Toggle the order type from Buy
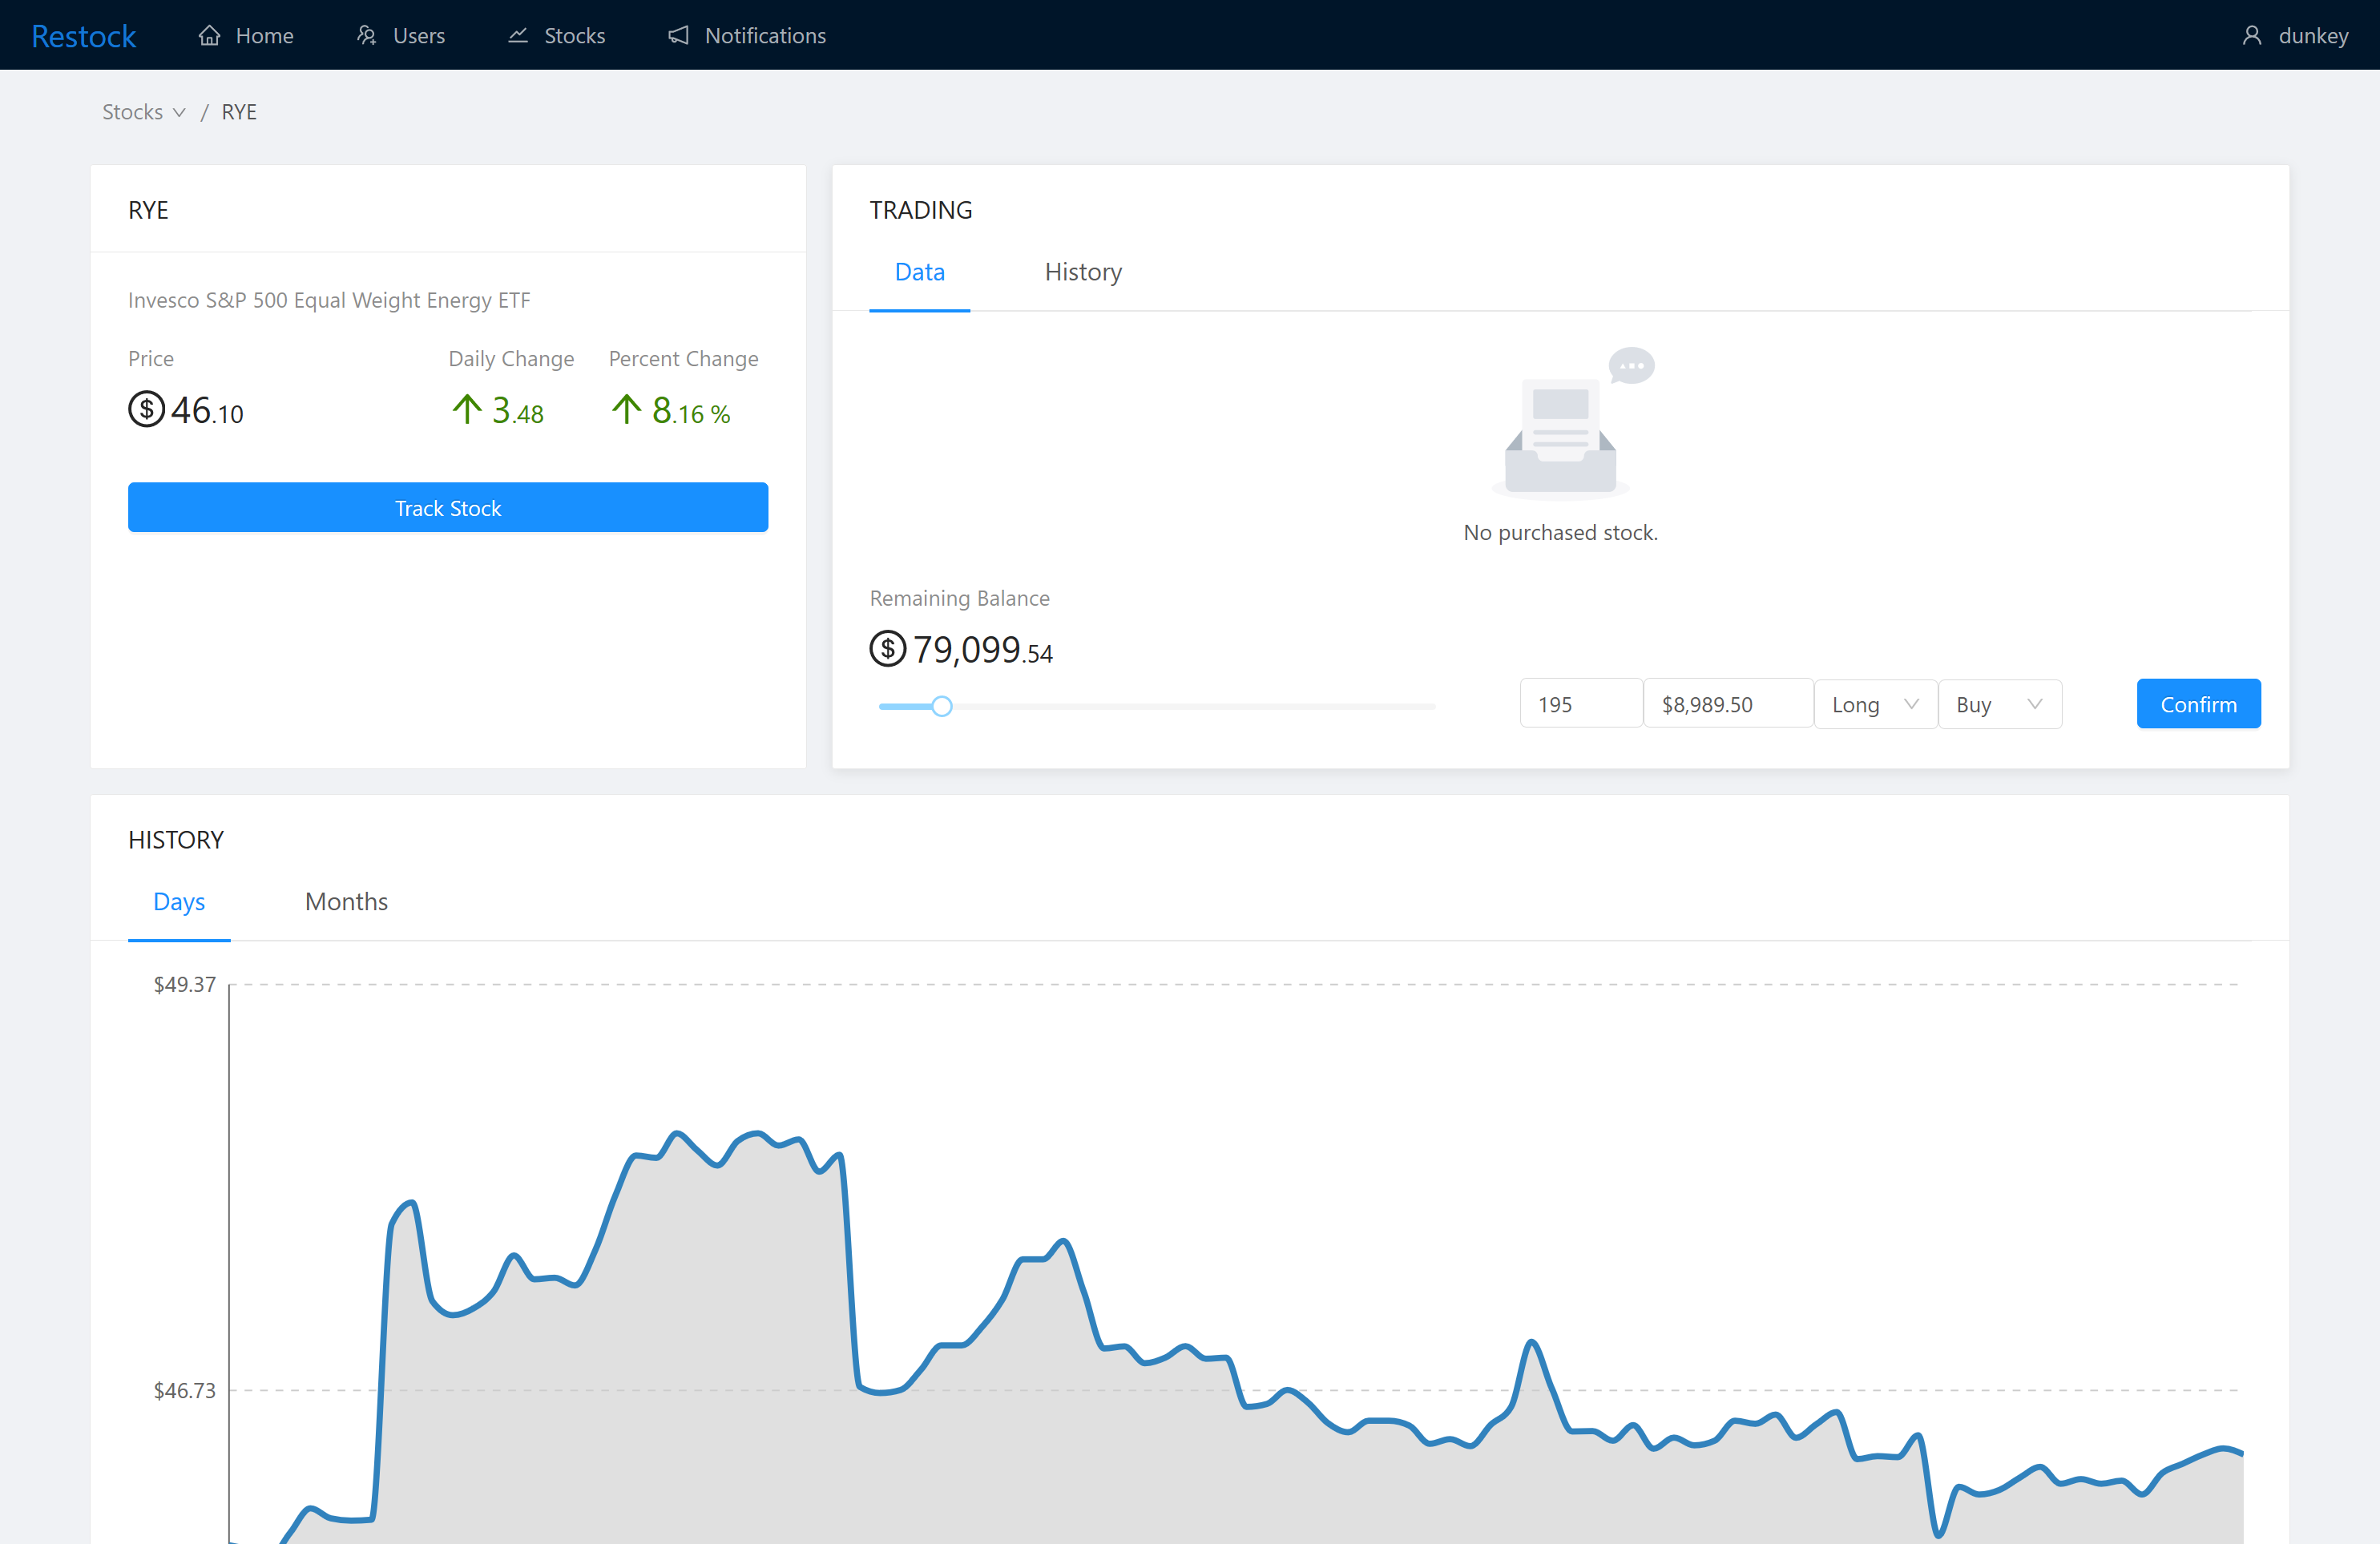Image resolution: width=2380 pixels, height=1544 pixels. pos(2000,704)
